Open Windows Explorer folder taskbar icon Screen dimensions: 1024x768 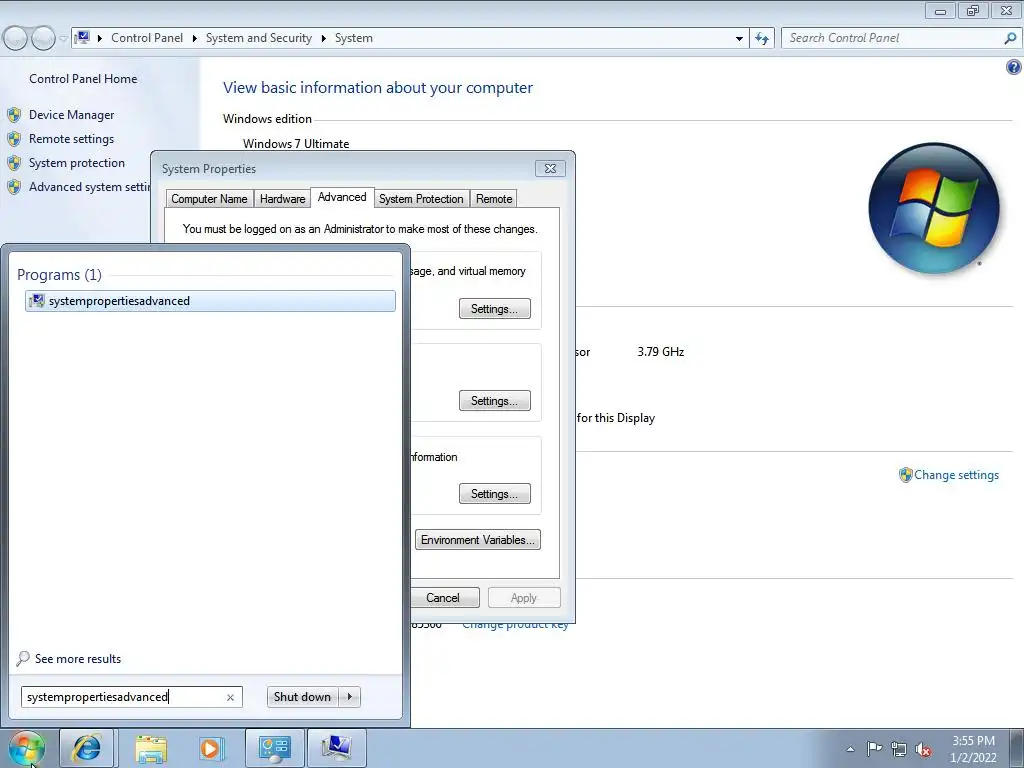[151, 748]
